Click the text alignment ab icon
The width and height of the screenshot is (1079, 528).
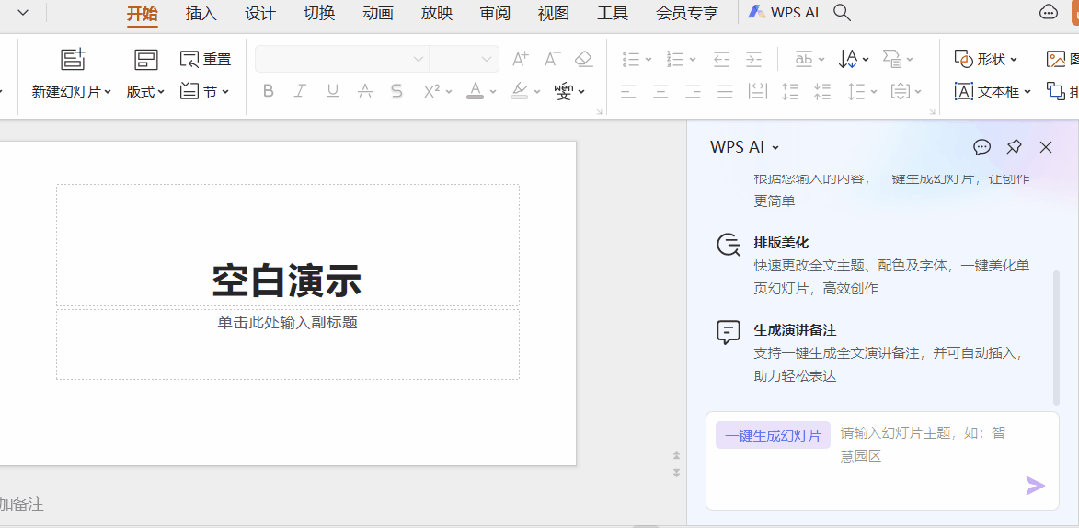(x=804, y=59)
